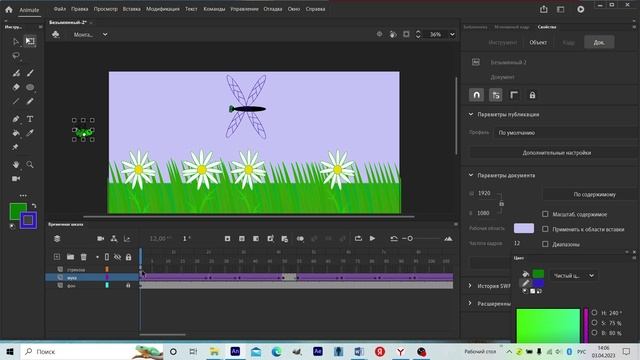This screenshot has height=360, width=640.
Task: Open the edit toolbar three-dots menu
Action: [x=23, y=196]
